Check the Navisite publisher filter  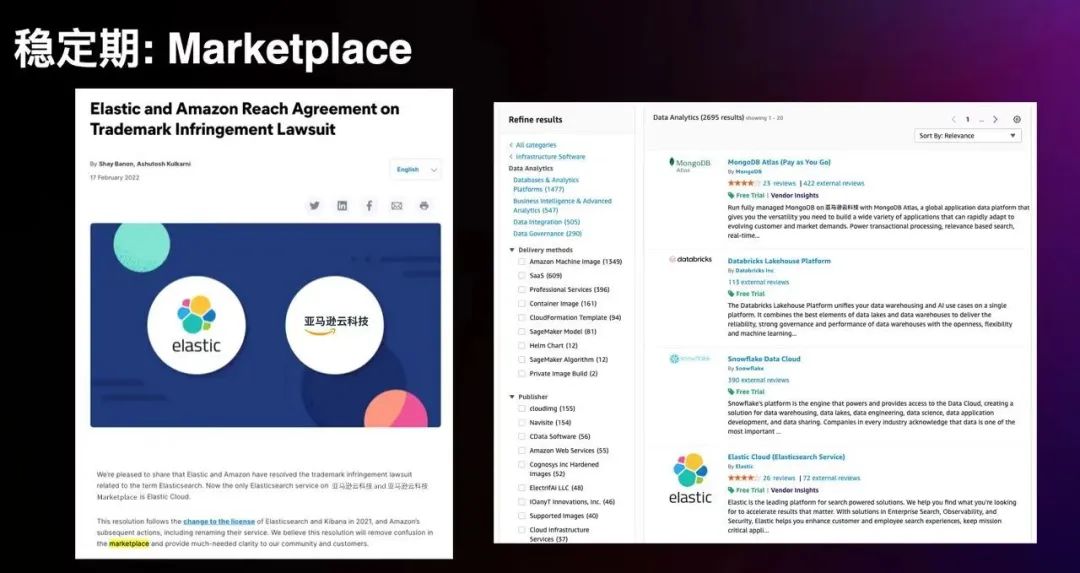[x=522, y=422]
